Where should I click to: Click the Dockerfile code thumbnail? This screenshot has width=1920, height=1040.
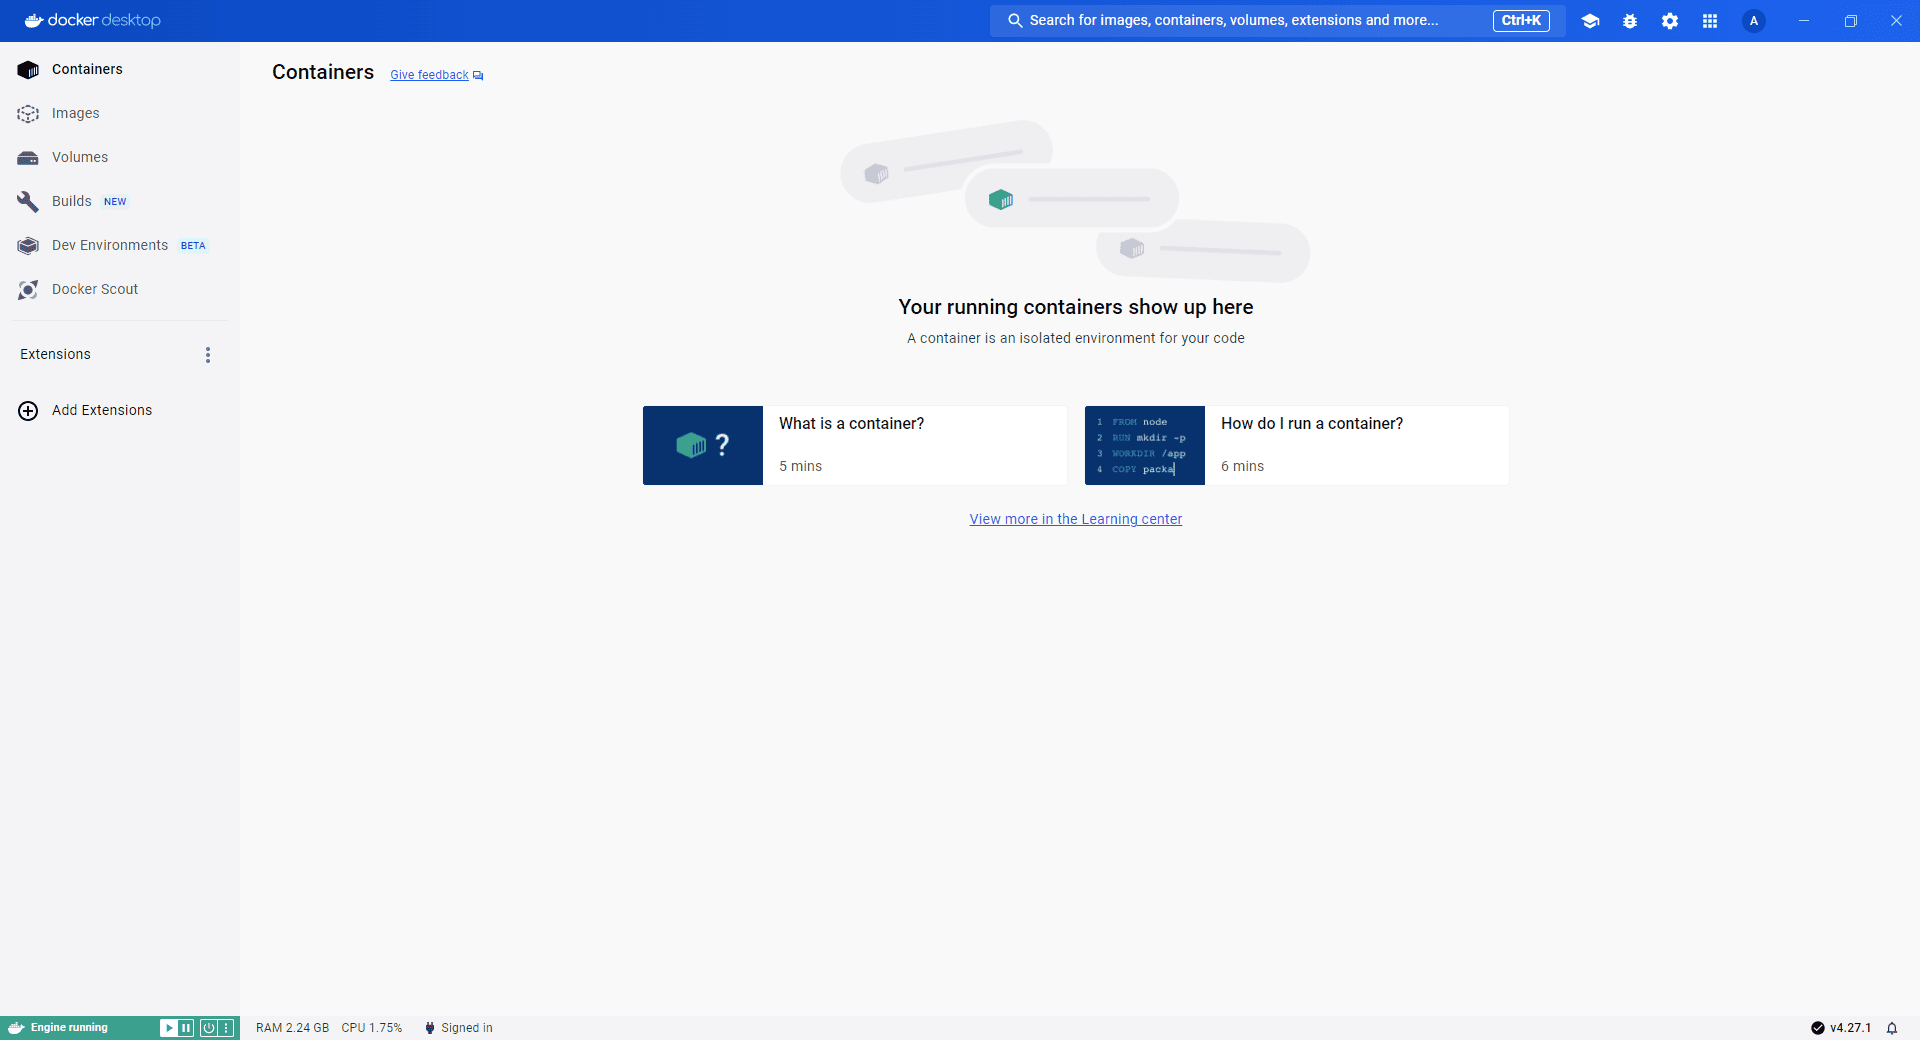tap(1145, 445)
